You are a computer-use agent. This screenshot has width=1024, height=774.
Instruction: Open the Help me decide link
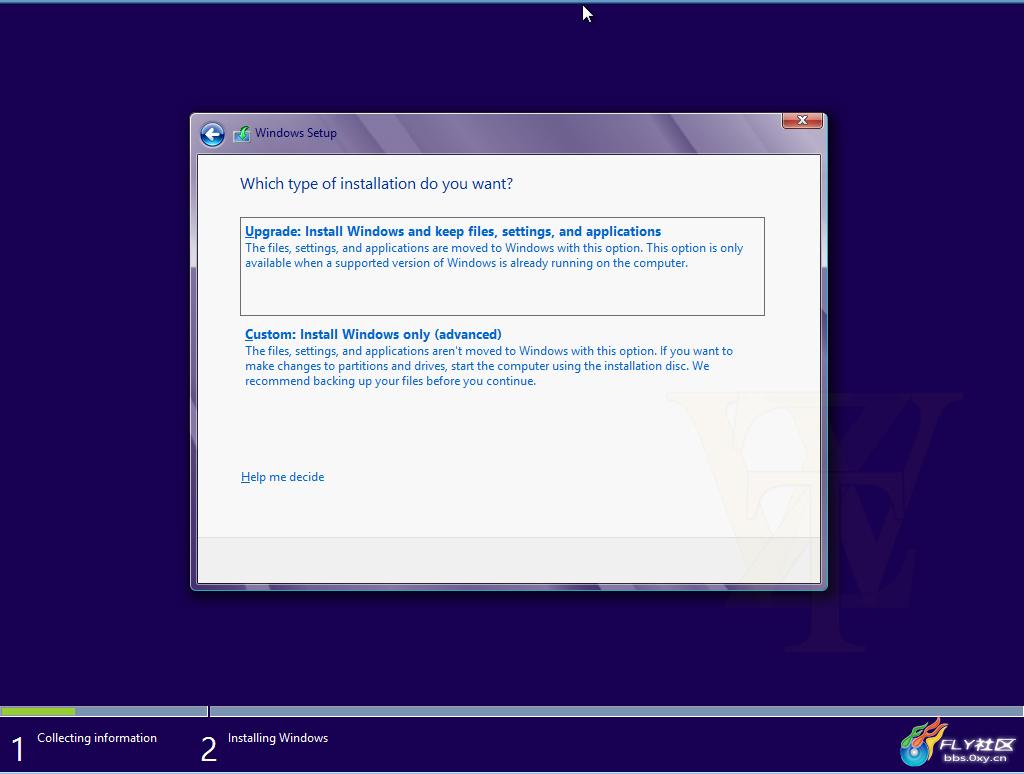[282, 477]
